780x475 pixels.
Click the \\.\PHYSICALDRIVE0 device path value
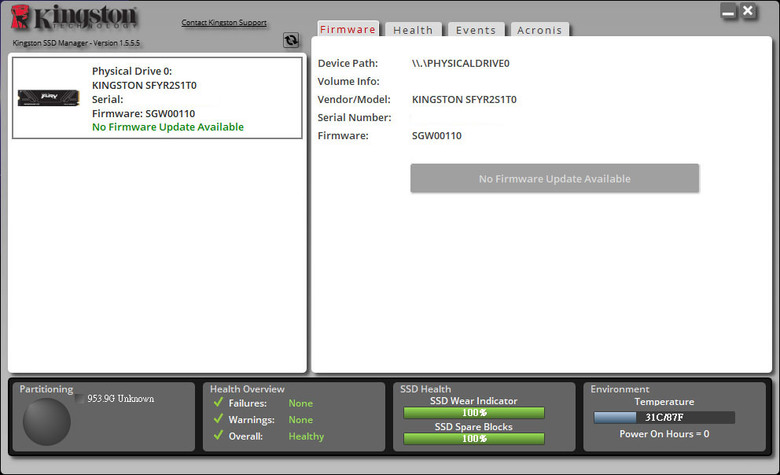[461, 63]
